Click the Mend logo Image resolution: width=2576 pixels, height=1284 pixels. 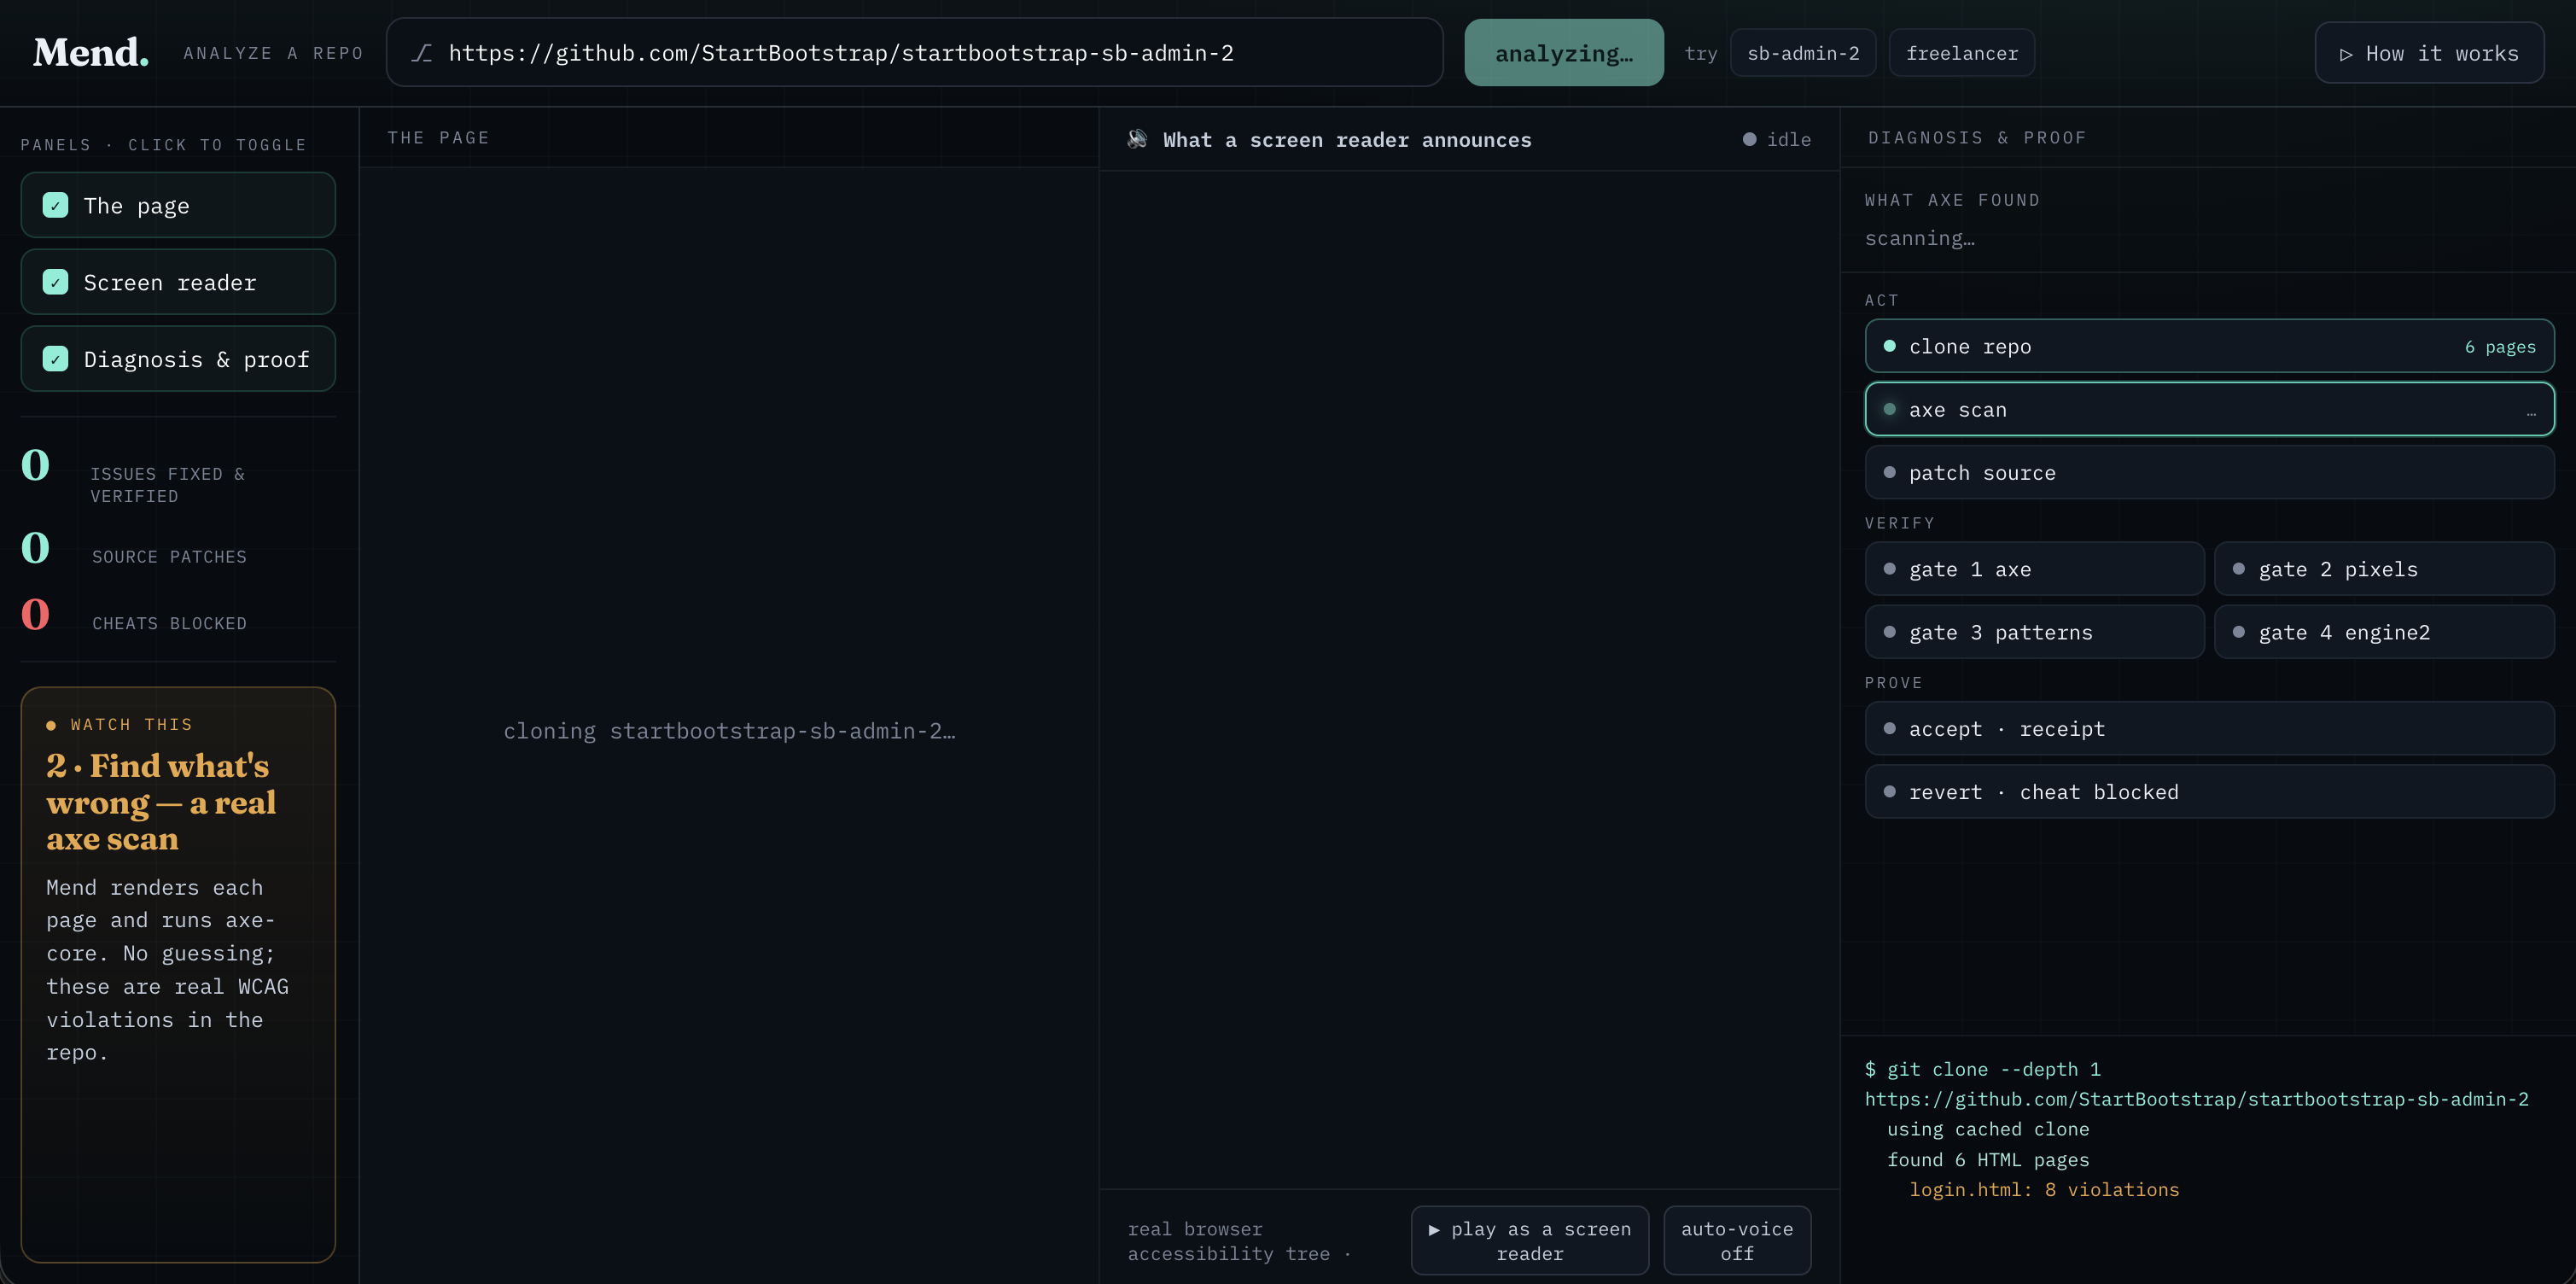(91, 52)
